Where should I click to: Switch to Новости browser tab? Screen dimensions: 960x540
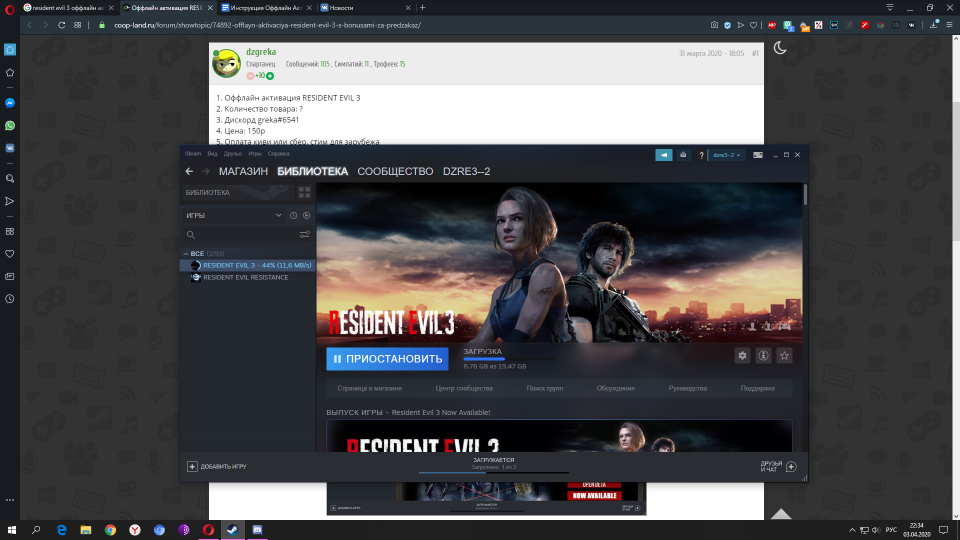point(364,8)
